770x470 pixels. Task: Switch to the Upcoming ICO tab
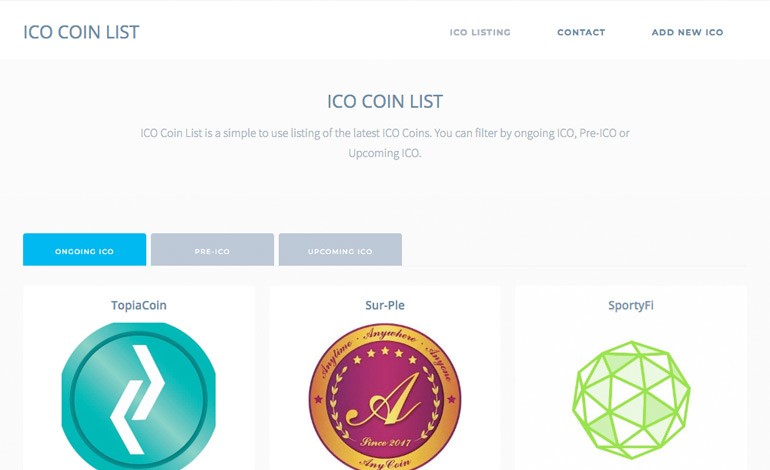340,249
